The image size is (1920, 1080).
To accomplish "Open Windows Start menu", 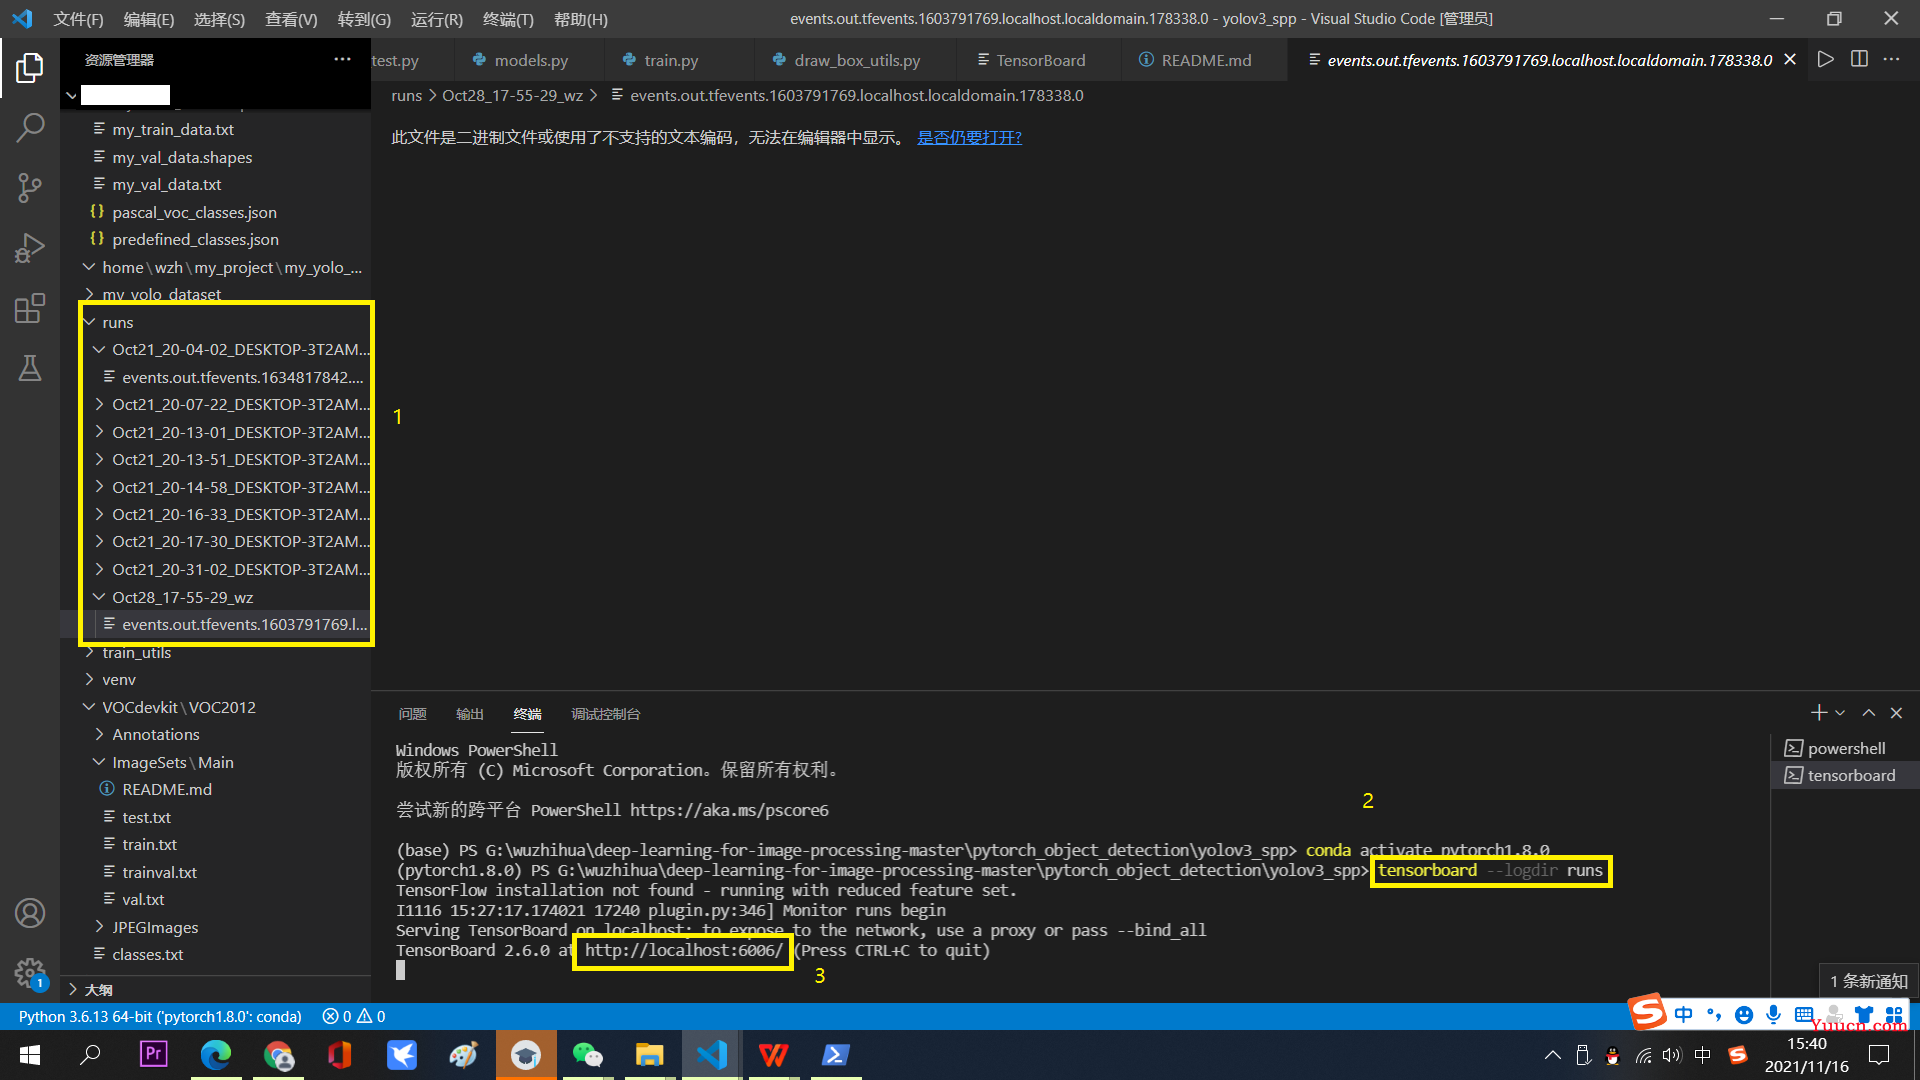I will tap(30, 1055).
